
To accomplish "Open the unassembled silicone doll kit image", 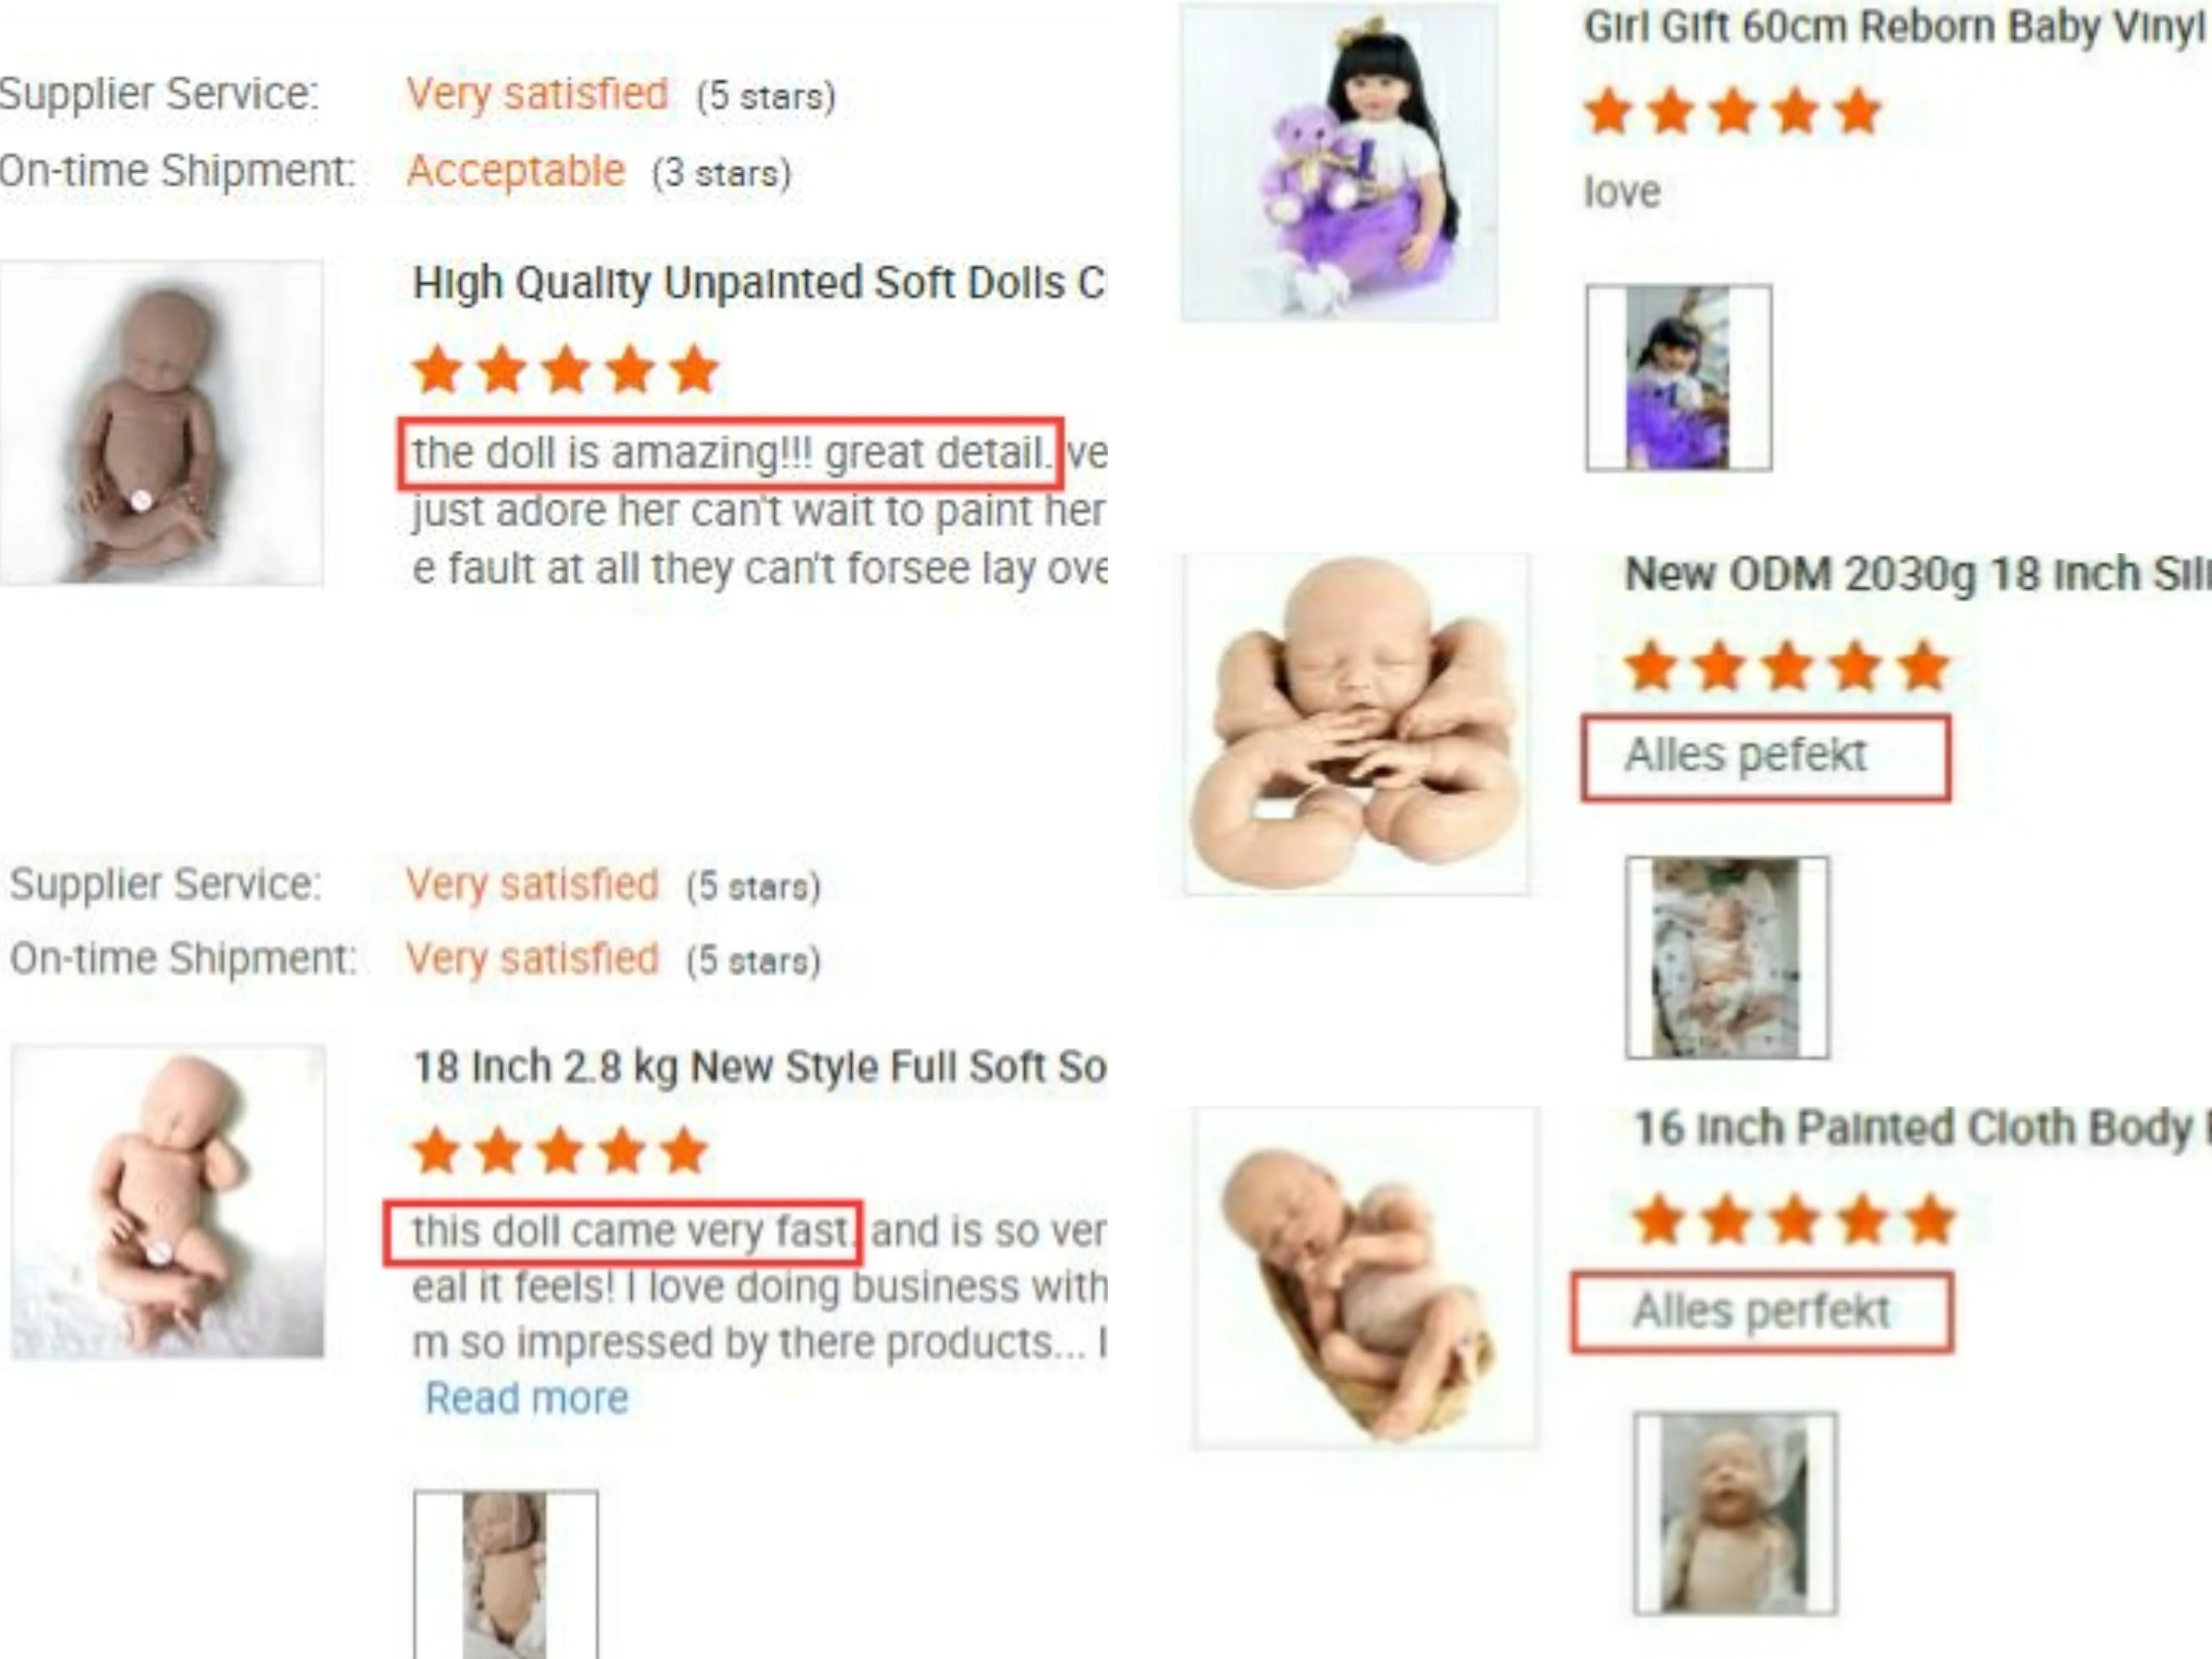I will tap(1356, 724).
